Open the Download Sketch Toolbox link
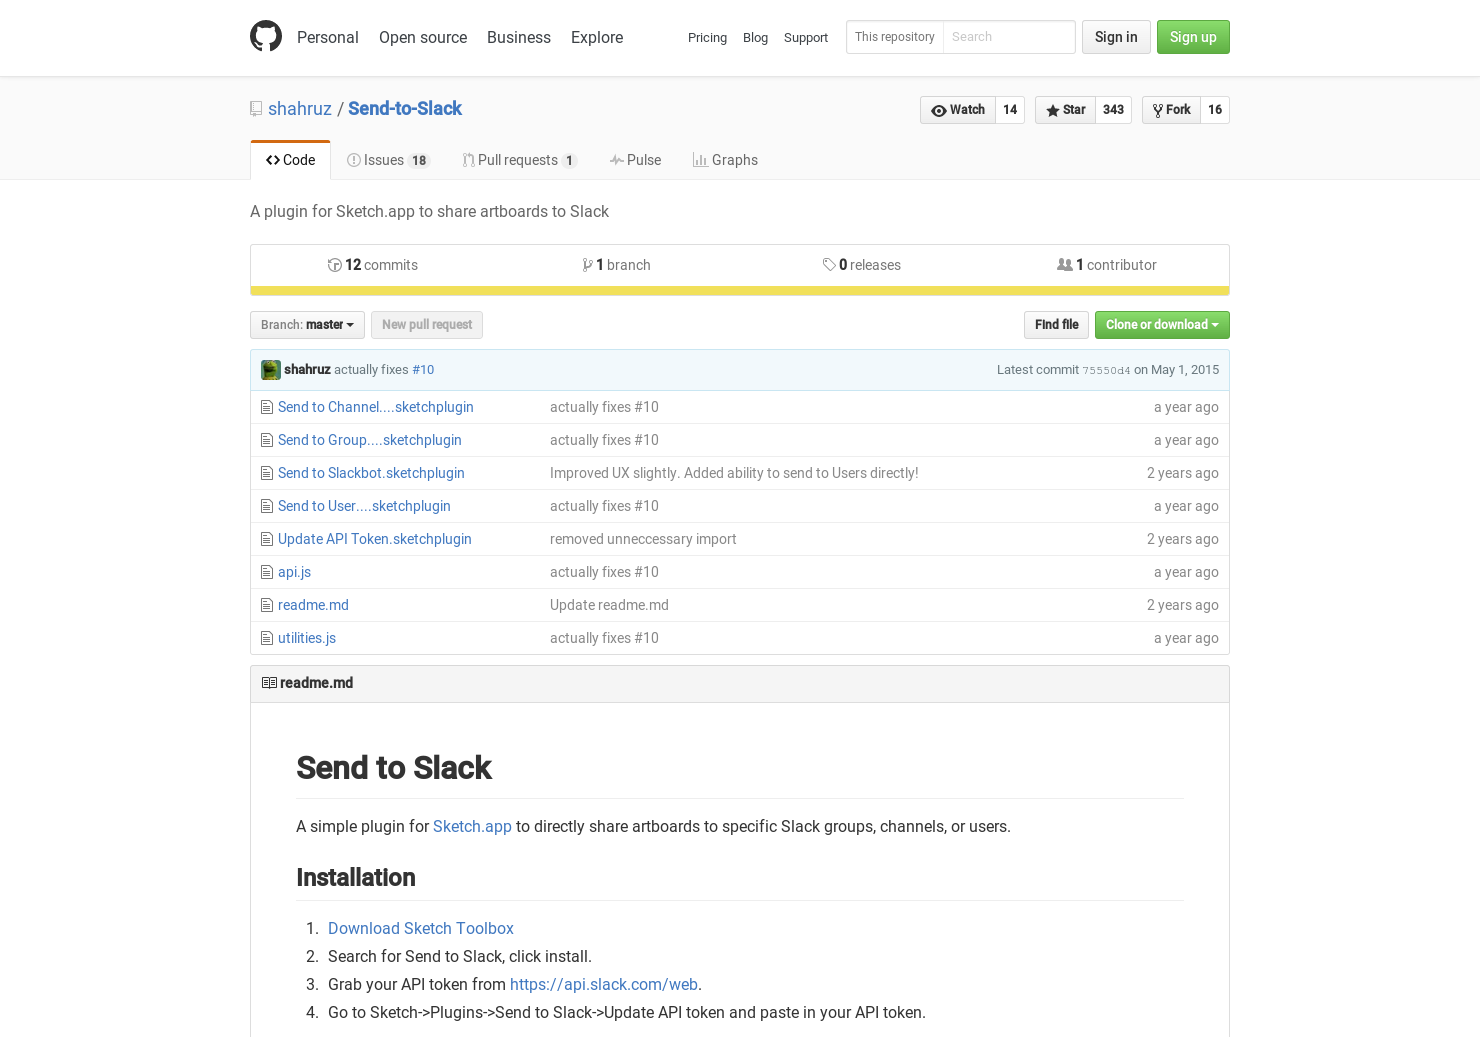 coord(421,928)
